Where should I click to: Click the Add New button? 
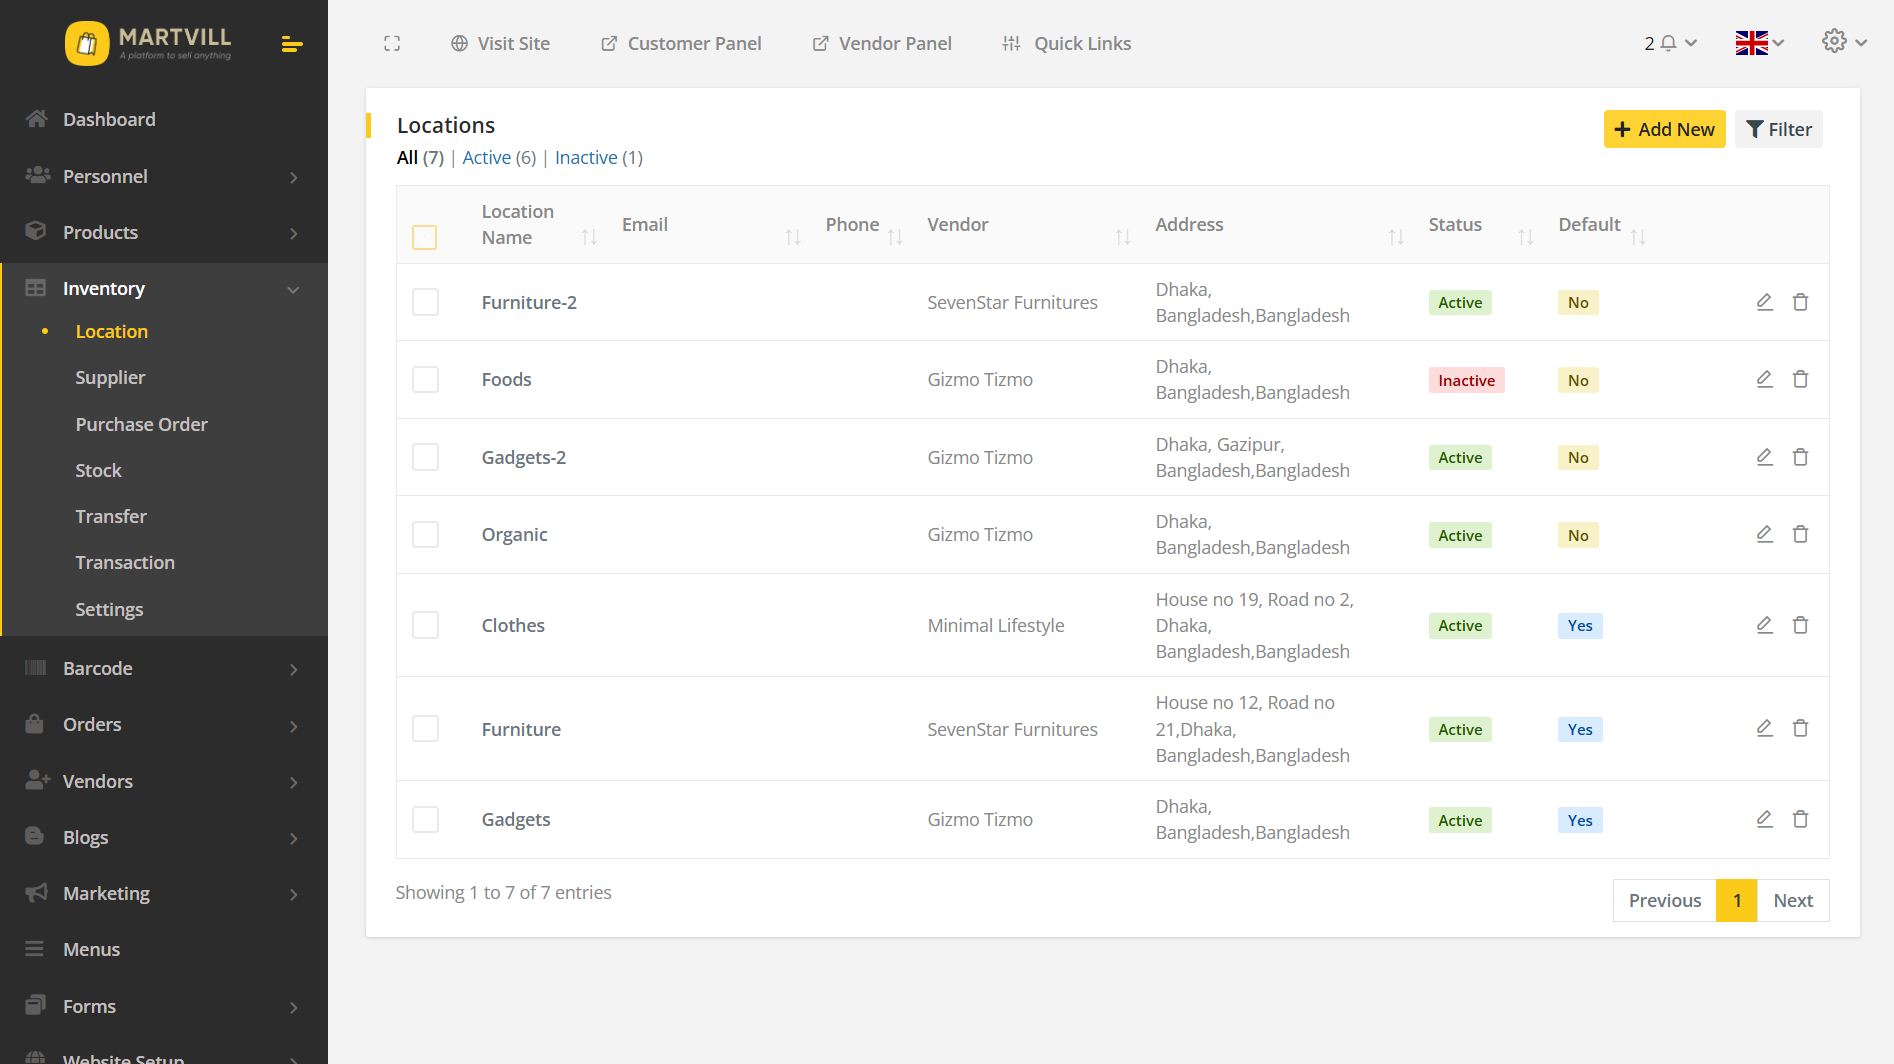tap(1664, 129)
